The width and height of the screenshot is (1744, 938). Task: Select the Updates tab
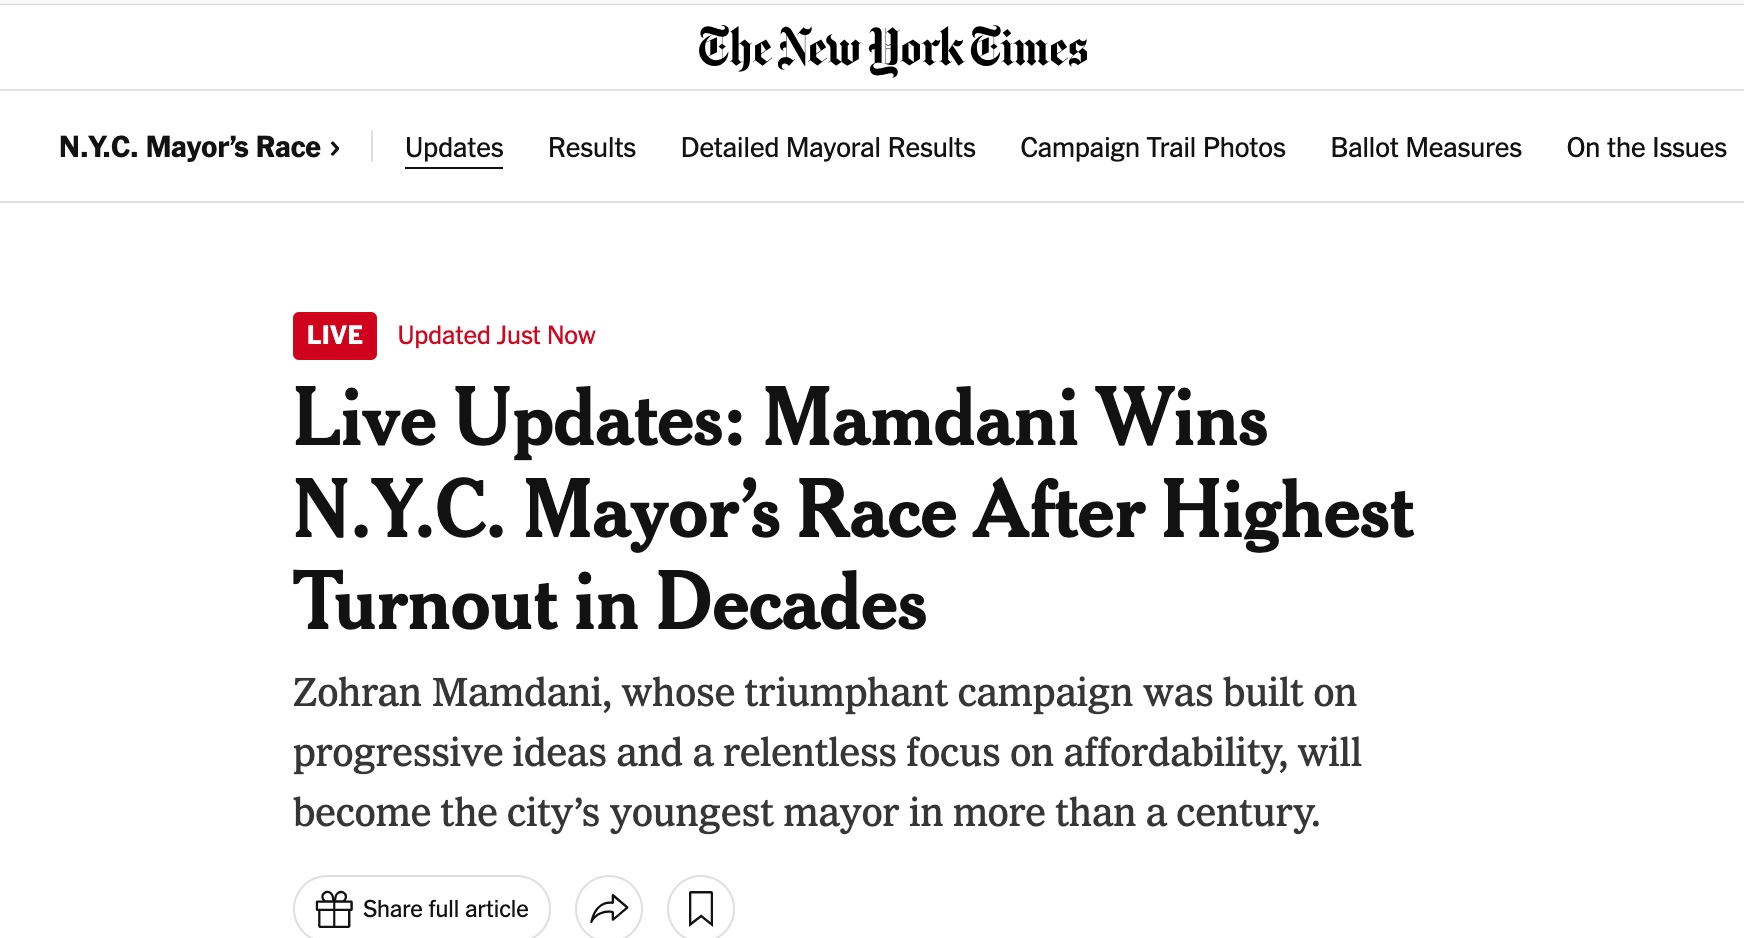point(454,147)
